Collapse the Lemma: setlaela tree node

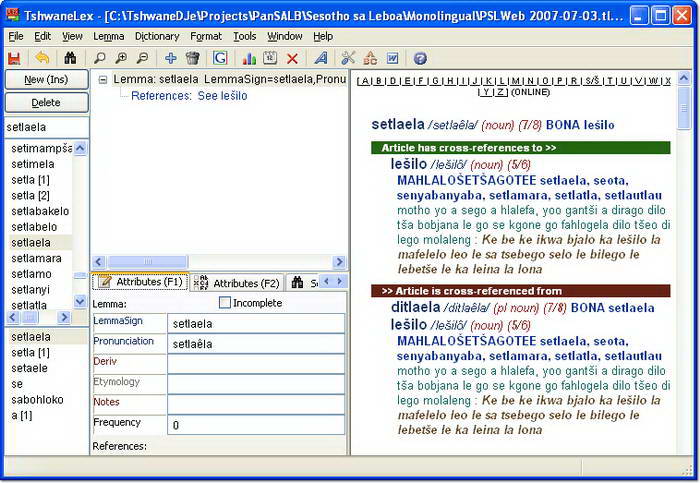point(103,80)
